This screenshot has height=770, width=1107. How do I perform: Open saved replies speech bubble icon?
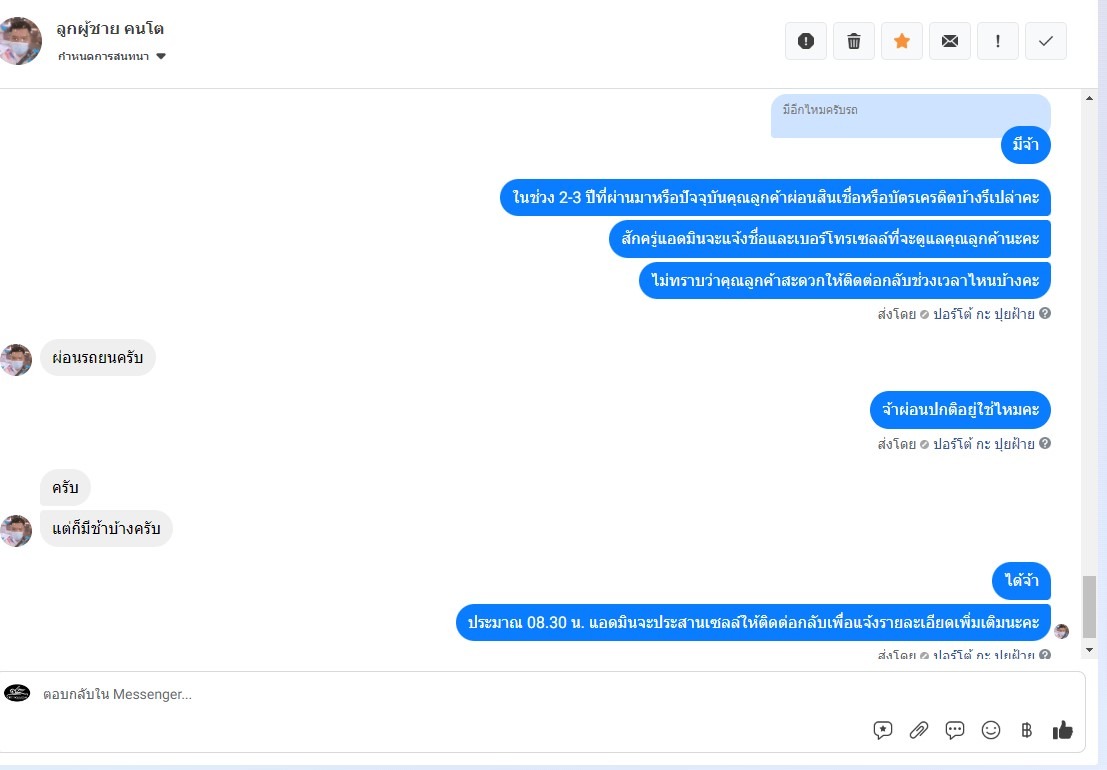(882, 730)
